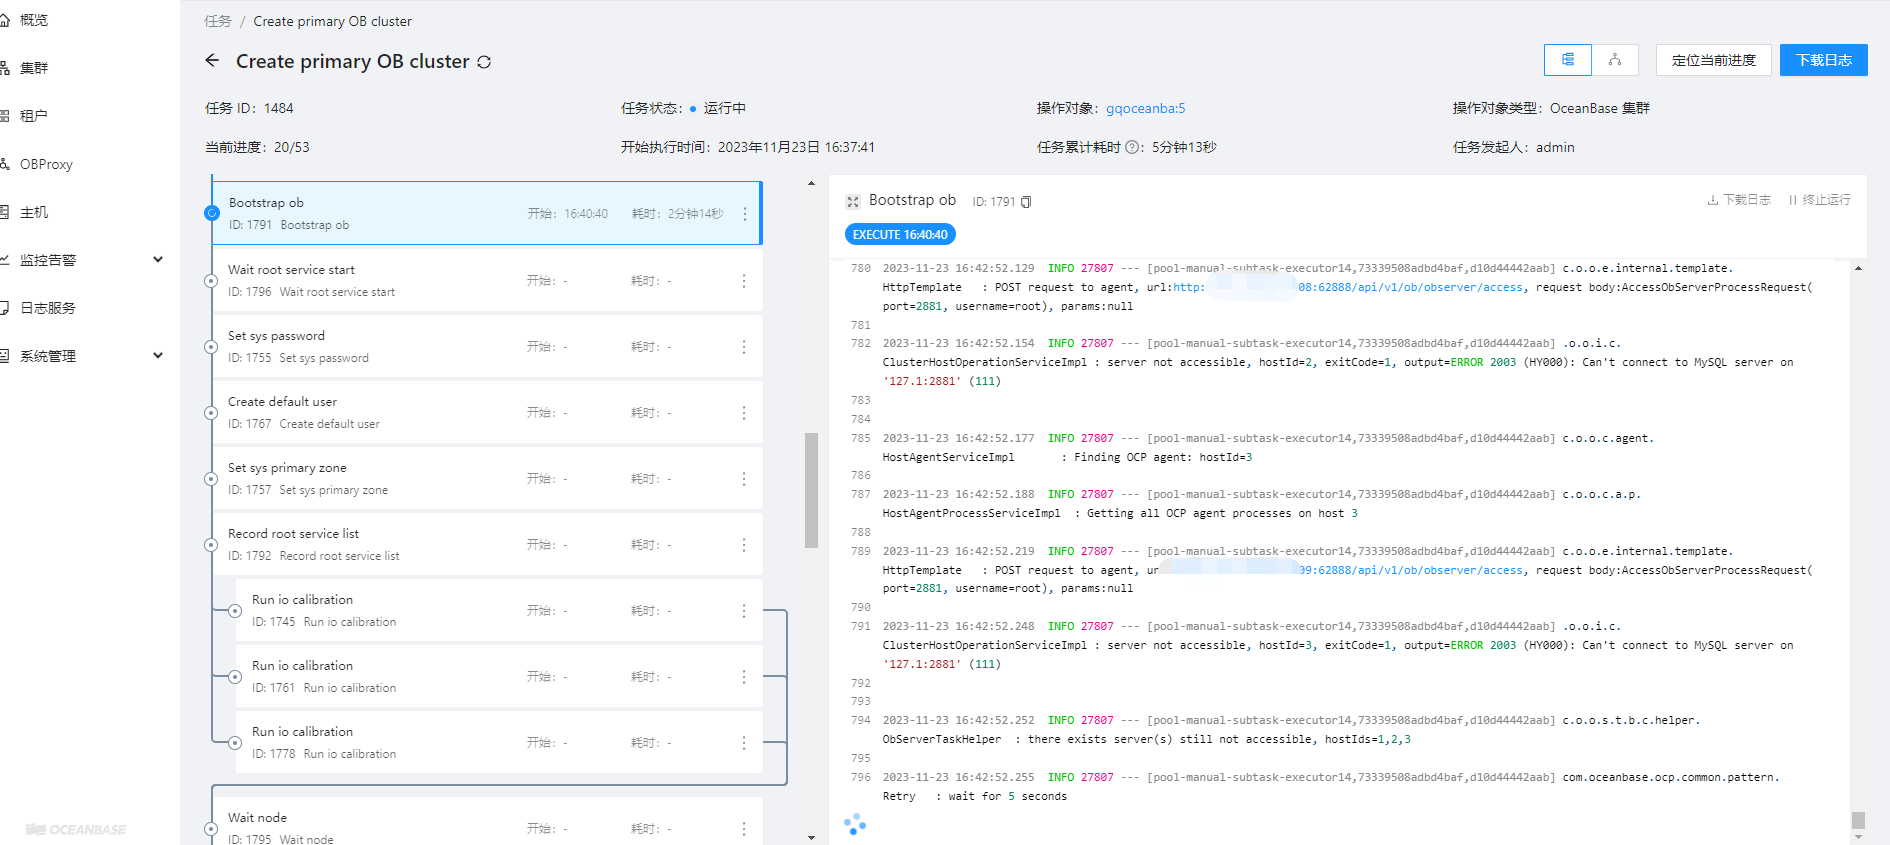
Task: Select the Record root service list row
Action: pyautogui.click(x=487, y=545)
